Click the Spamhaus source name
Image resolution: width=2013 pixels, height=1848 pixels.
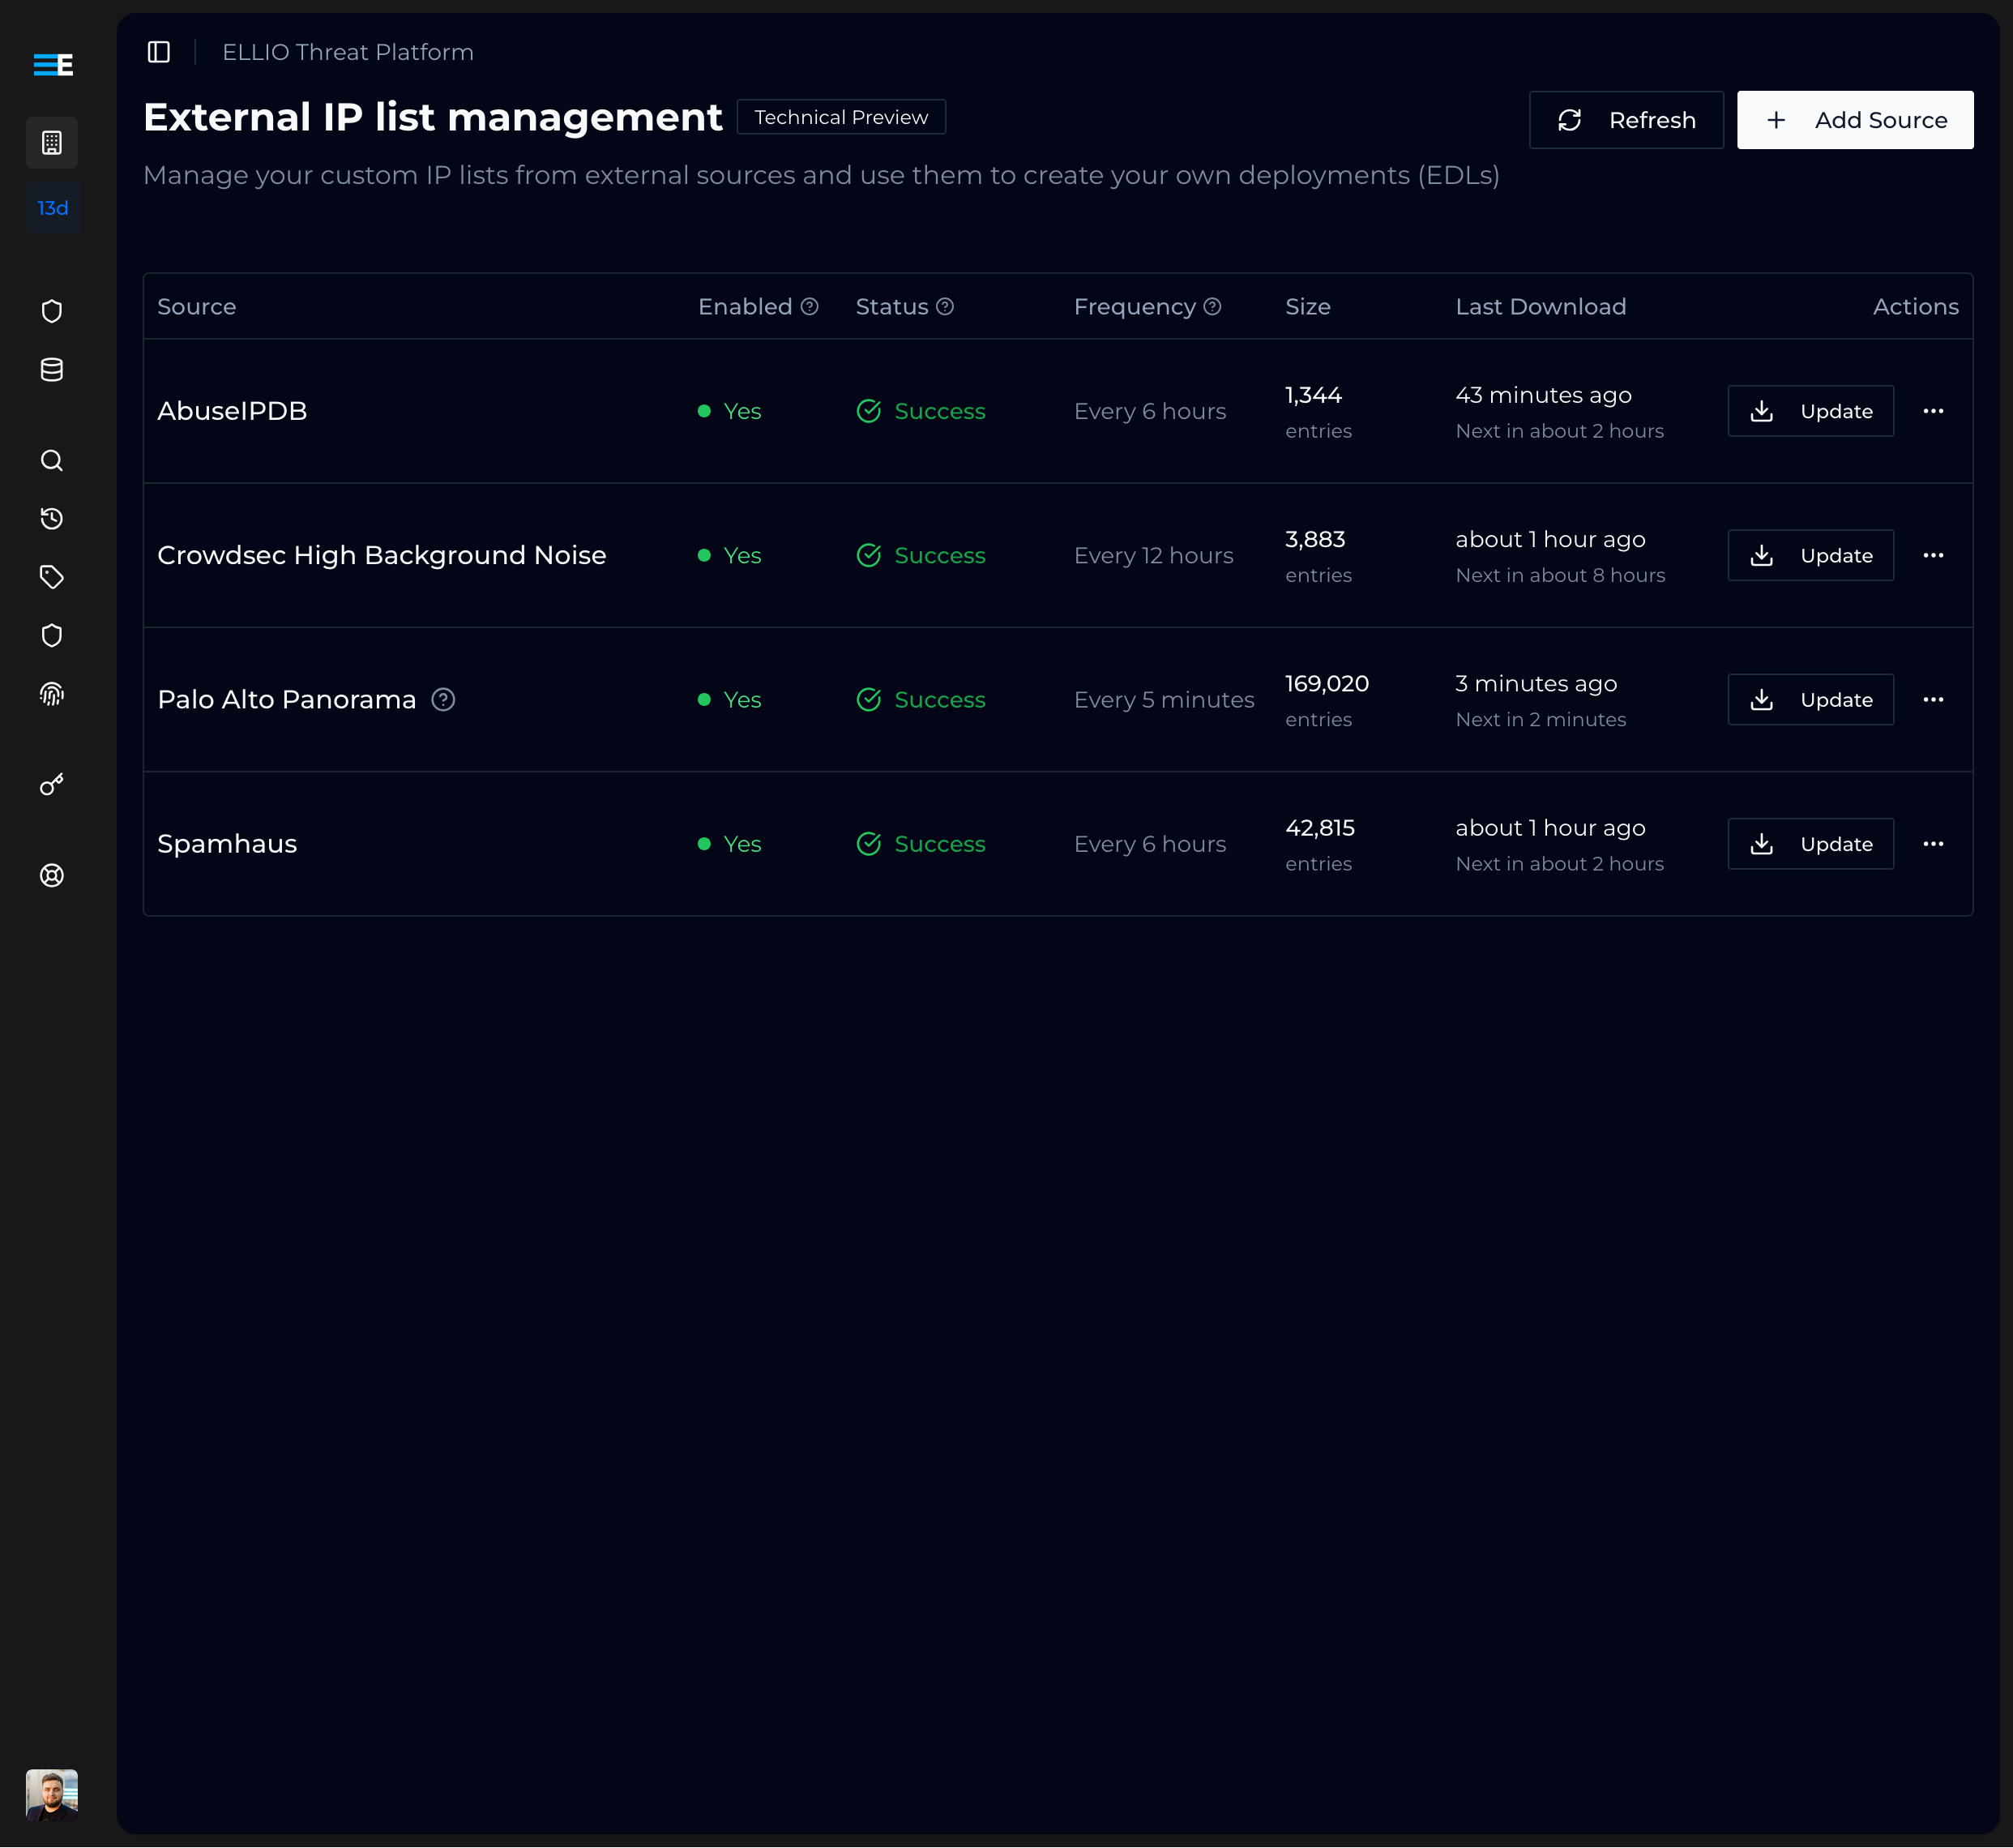[x=227, y=844]
